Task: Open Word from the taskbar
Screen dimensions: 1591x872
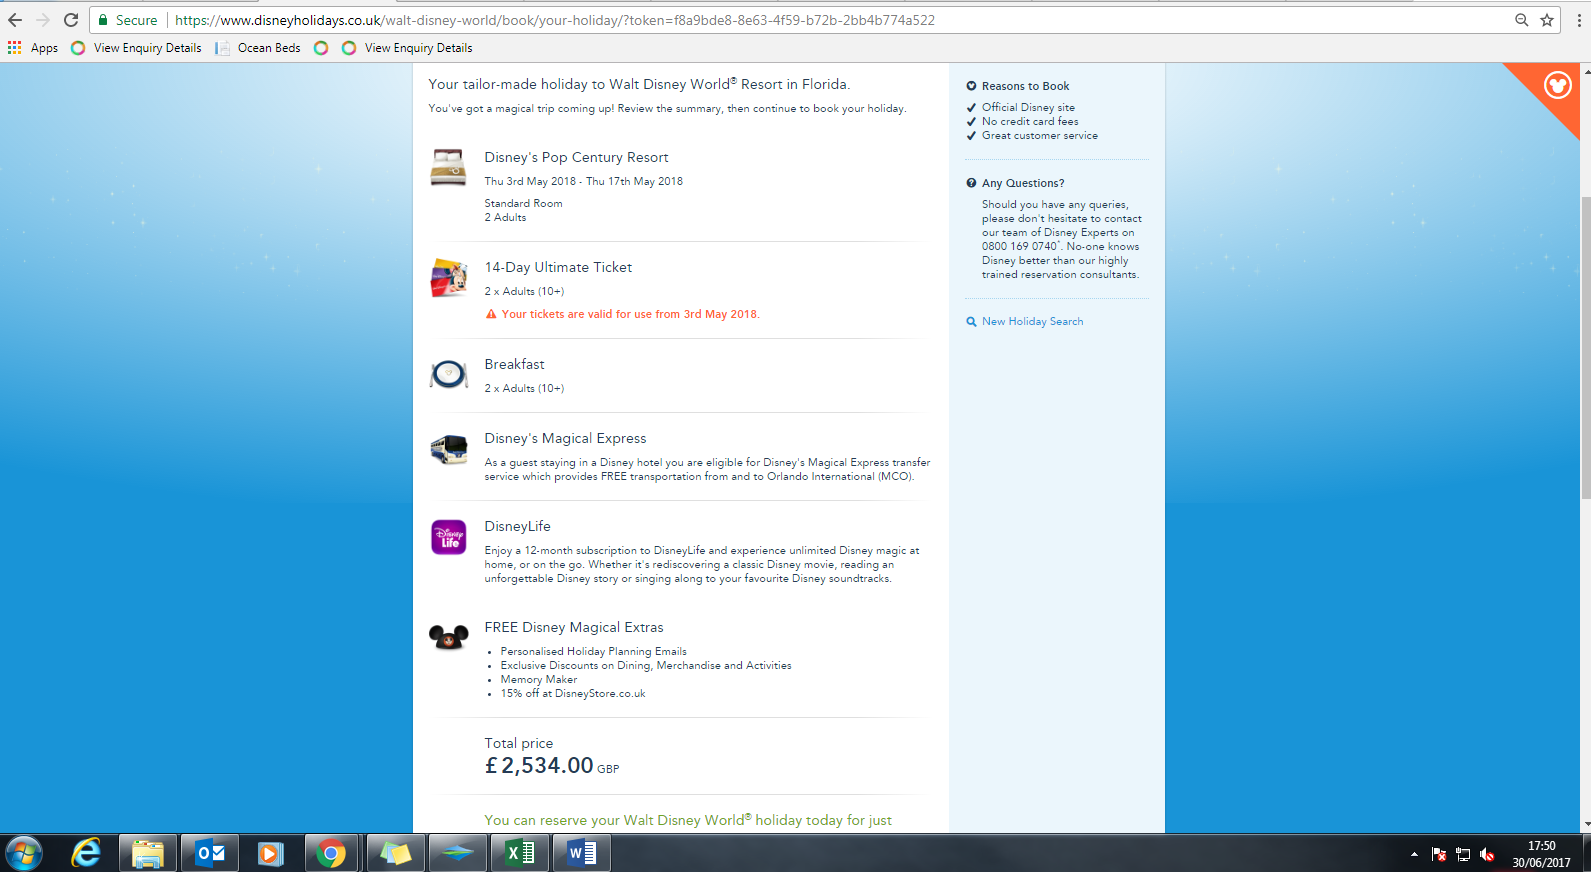Action: (582, 853)
